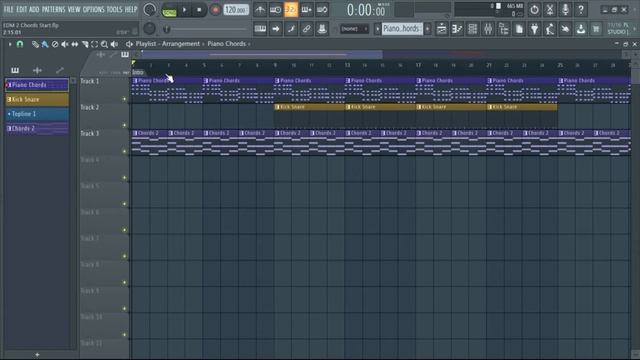This screenshot has height=360, width=640.
Task: Choose the Select marquee tool
Action: 94,44
